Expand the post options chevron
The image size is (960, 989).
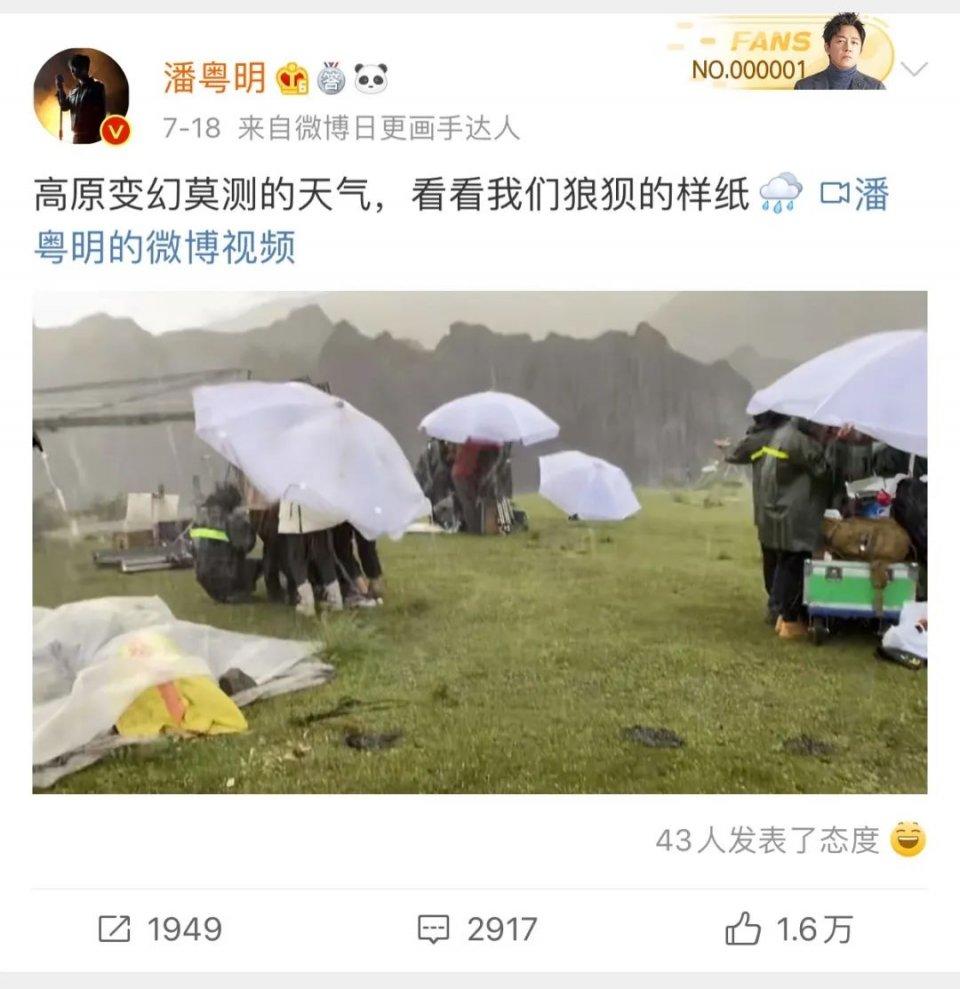point(915,68)
